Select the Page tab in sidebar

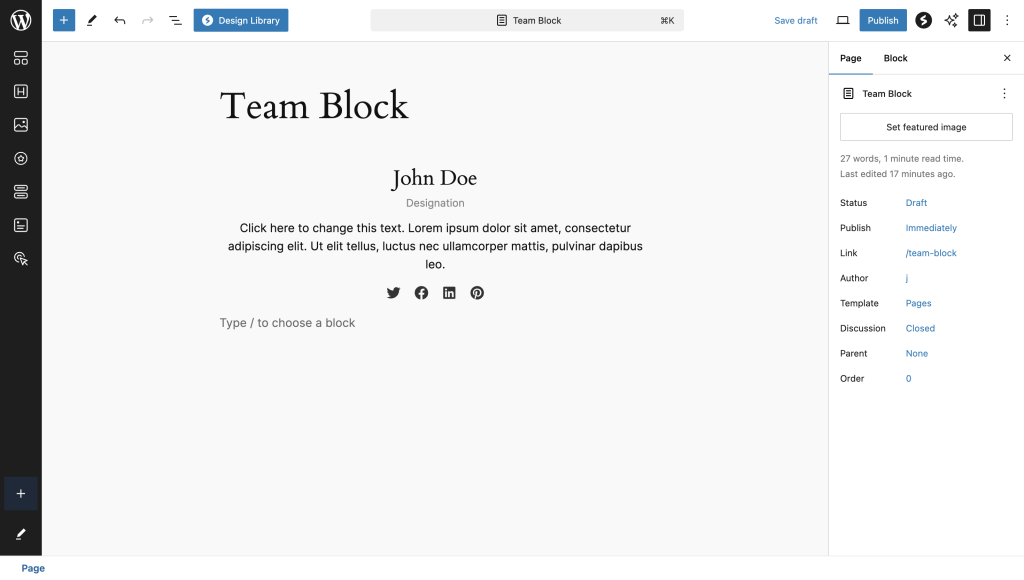[x=851, y=58]
